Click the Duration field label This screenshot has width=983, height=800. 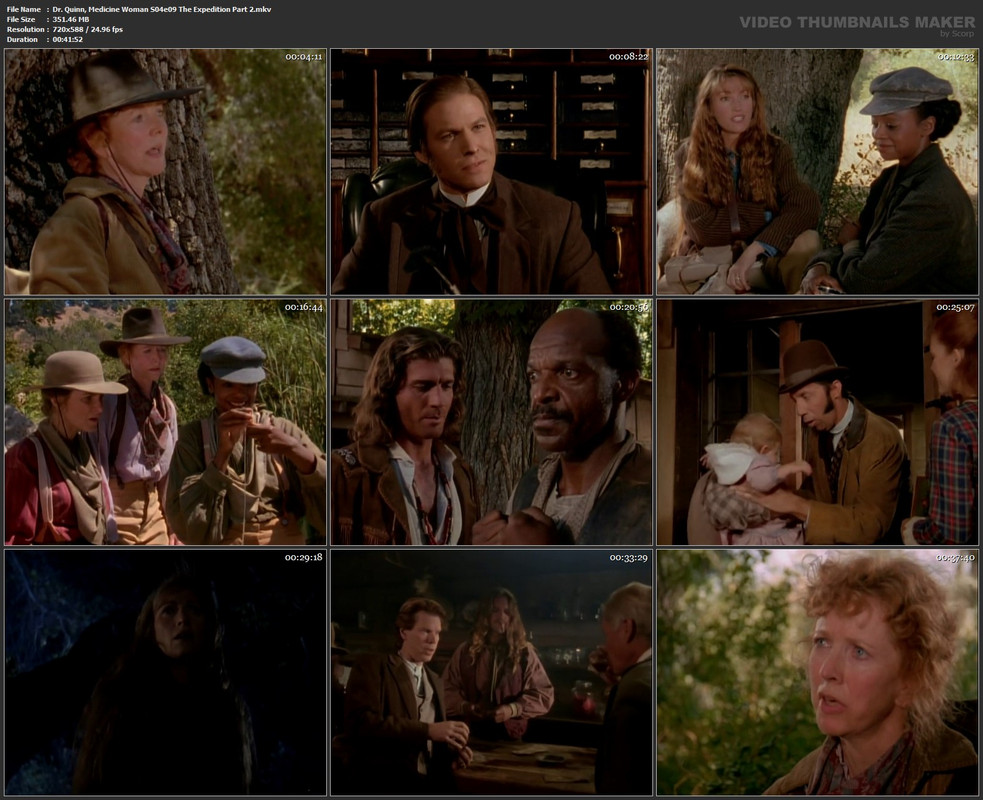point(22,39)
